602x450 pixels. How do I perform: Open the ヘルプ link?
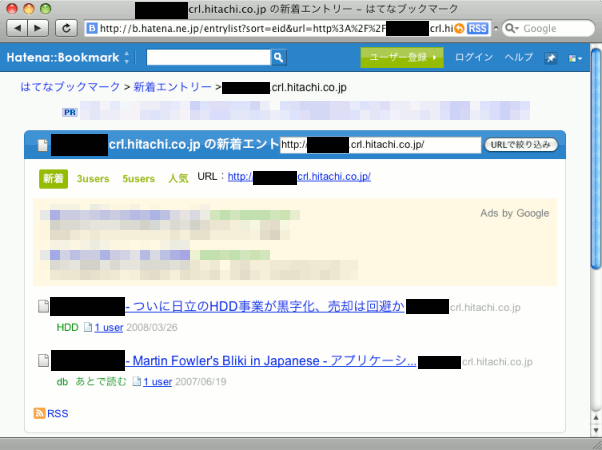(x=519, y=57)
